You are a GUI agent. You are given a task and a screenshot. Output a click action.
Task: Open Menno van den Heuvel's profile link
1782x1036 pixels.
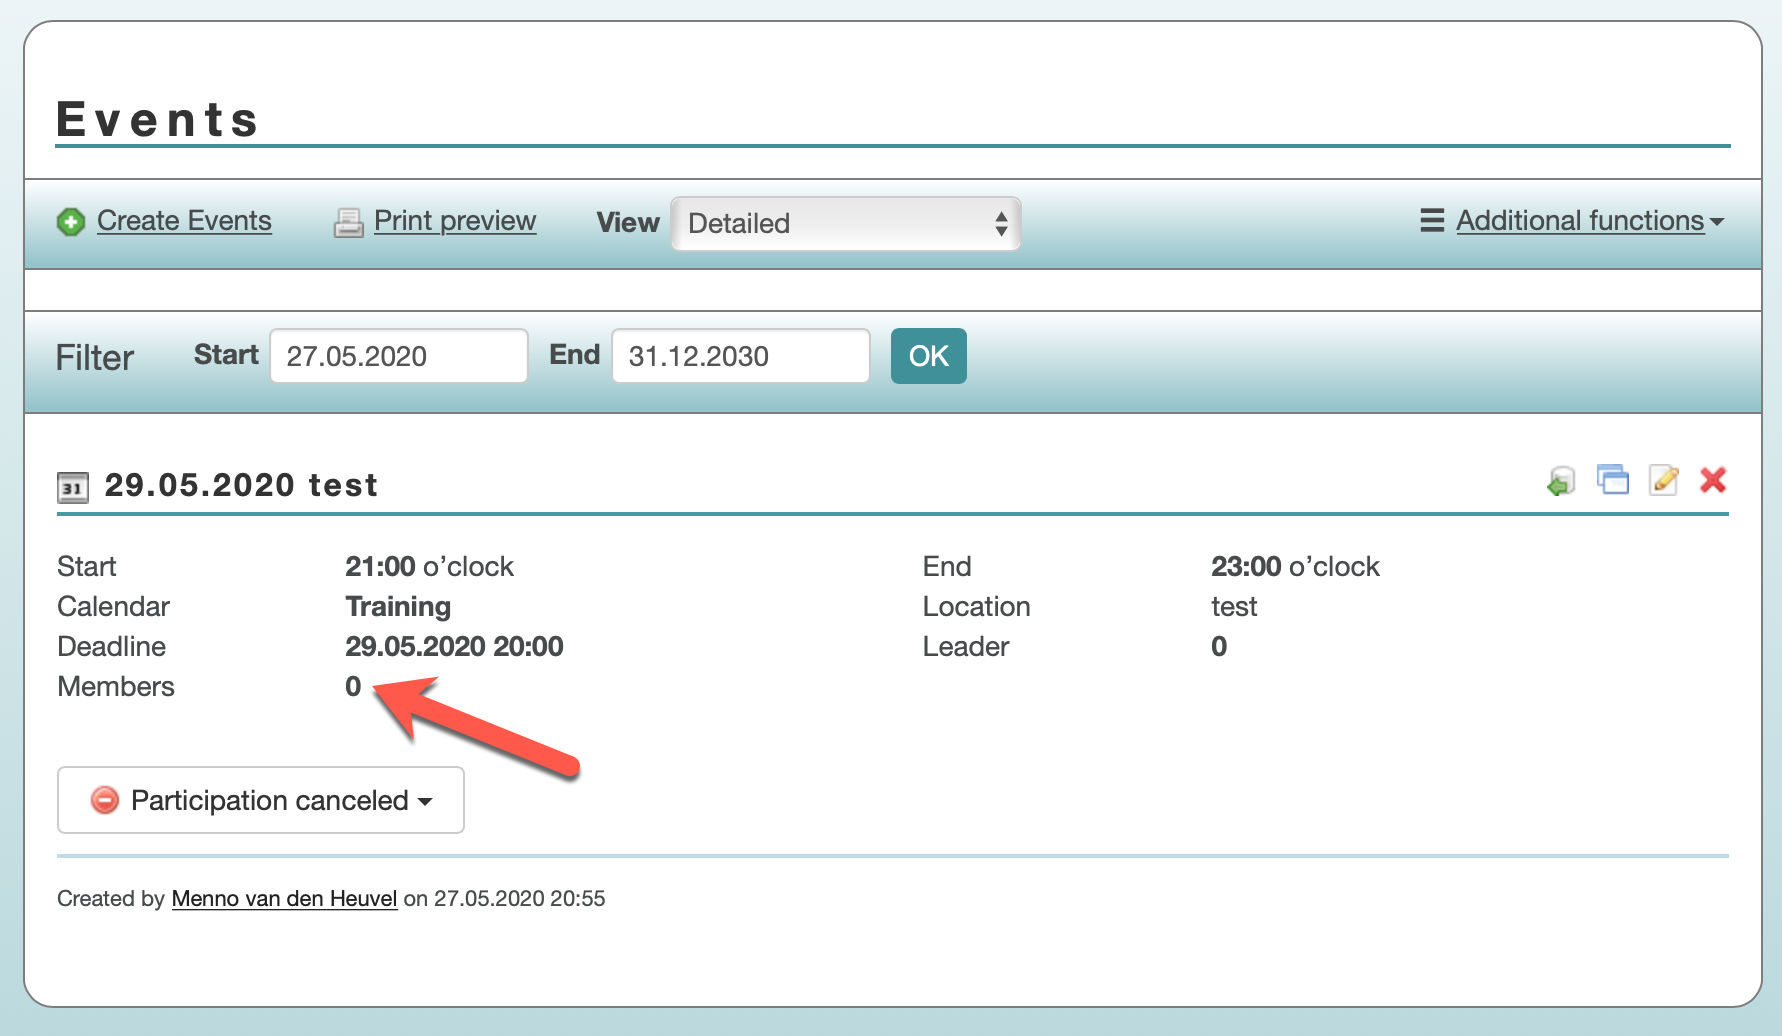coord(284,898)
